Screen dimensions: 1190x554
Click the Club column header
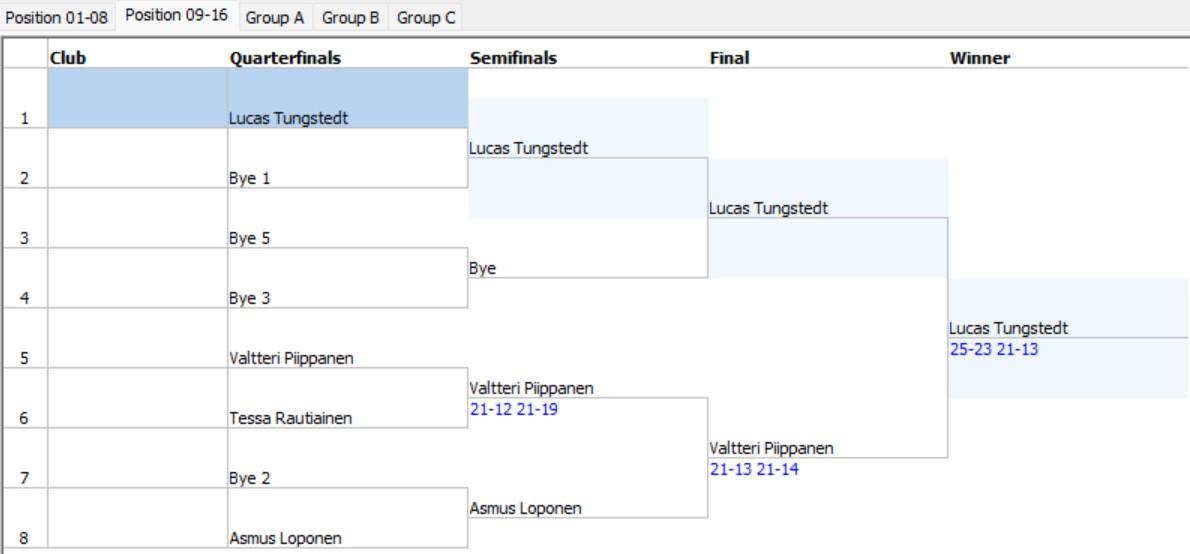point(69,58)
